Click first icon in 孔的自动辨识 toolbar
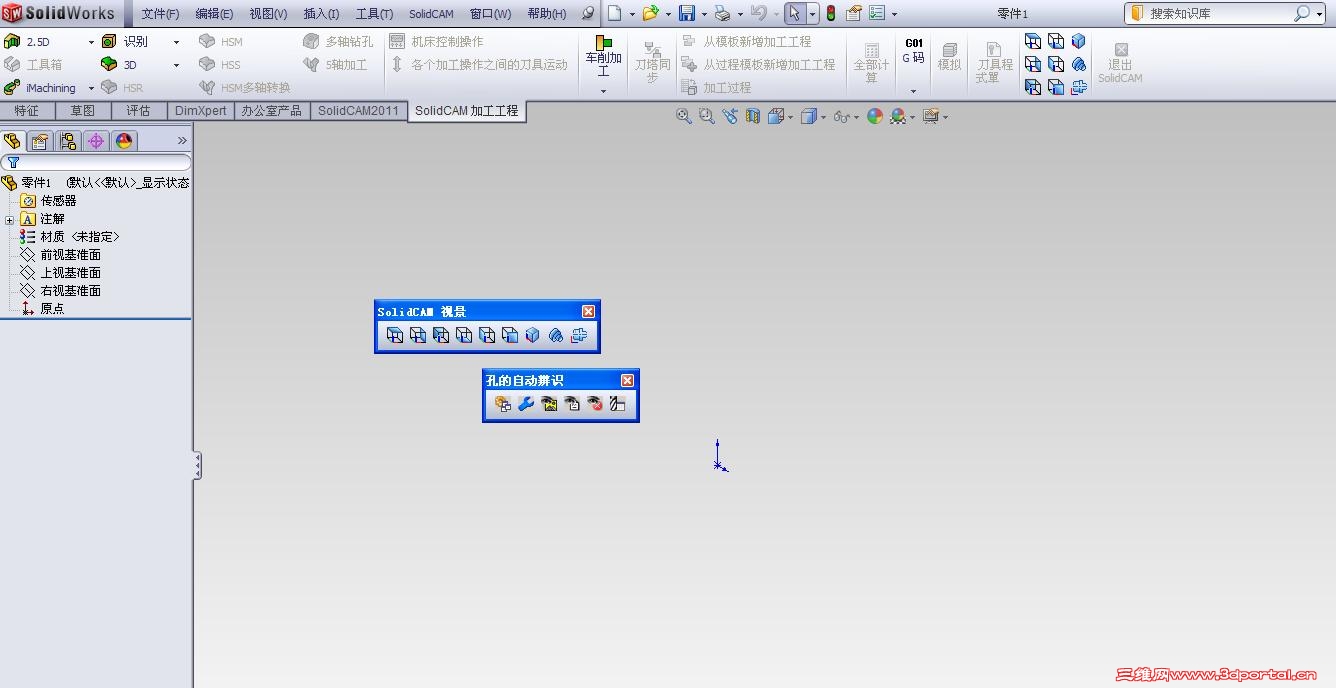Viewport: 1336px width, 688px height. point(502,404)
